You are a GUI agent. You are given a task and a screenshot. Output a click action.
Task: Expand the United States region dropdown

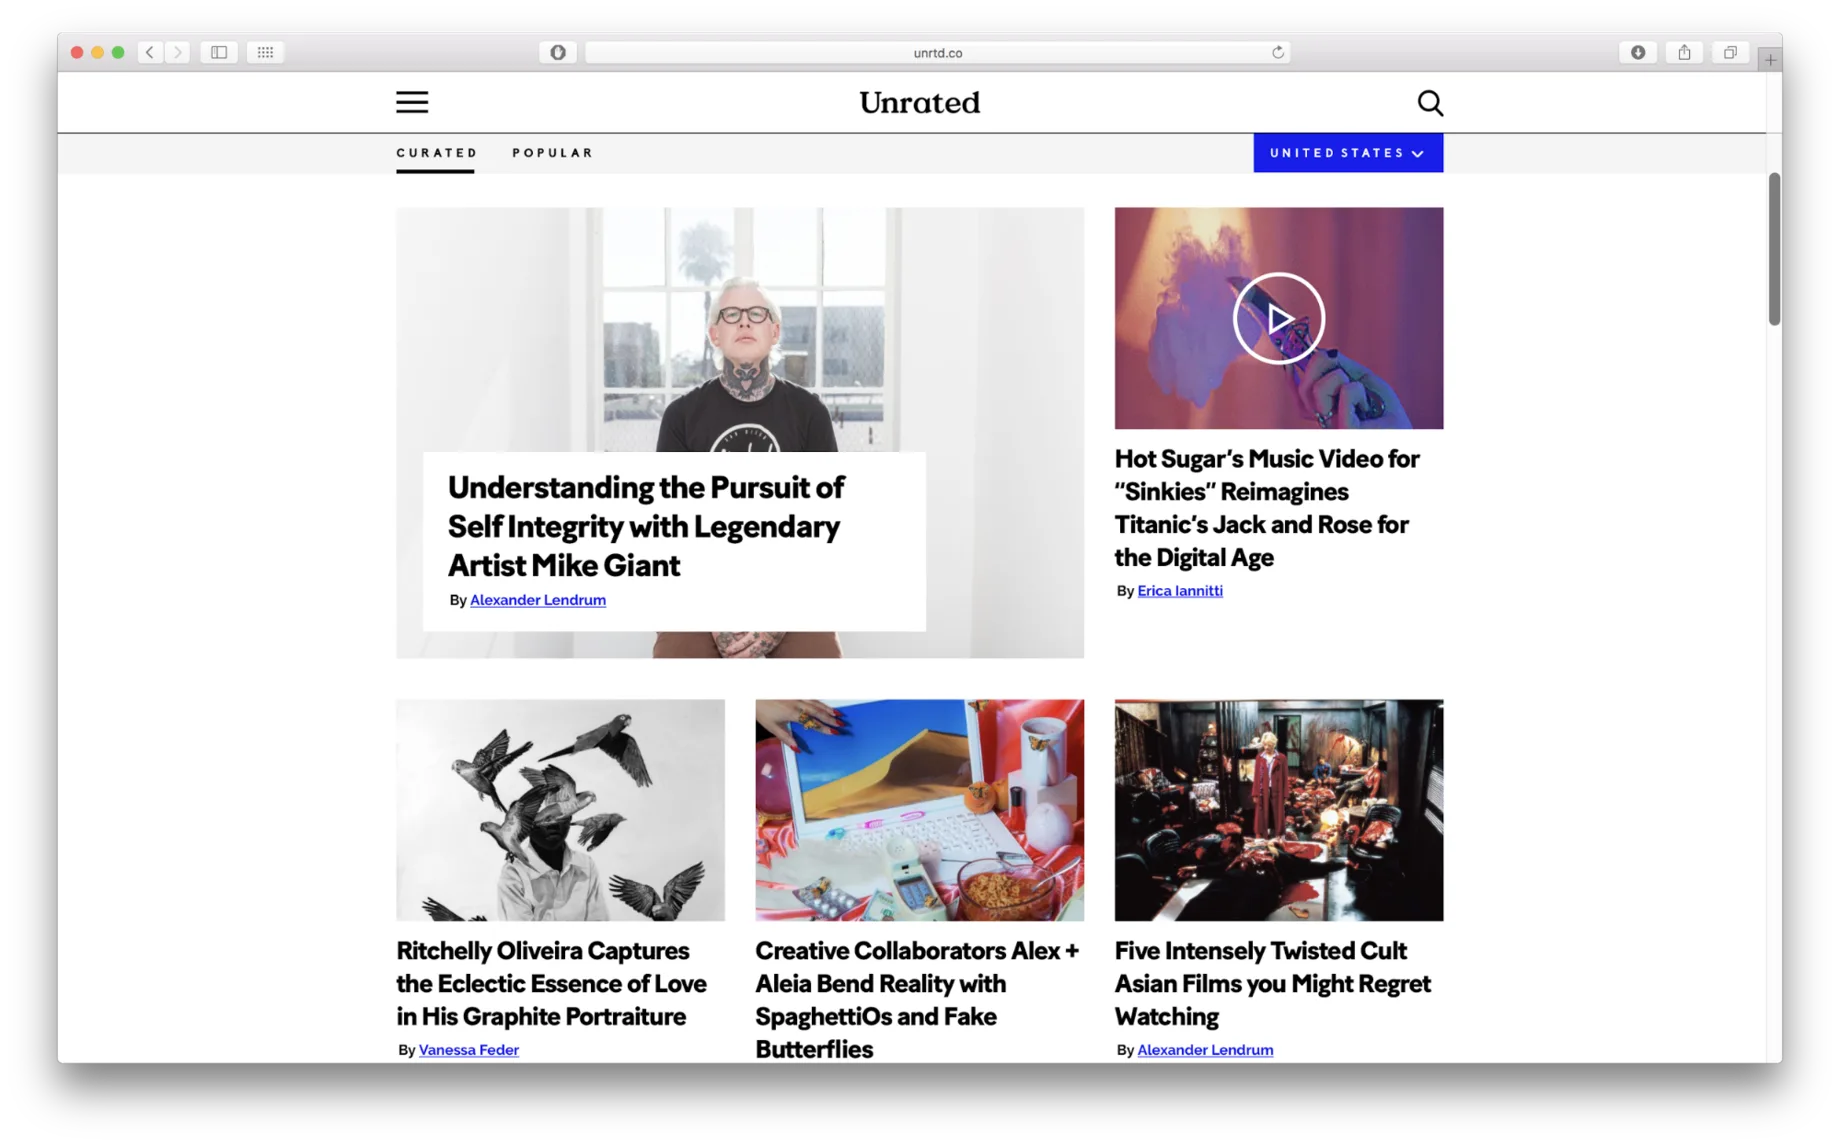point(1347,153)
